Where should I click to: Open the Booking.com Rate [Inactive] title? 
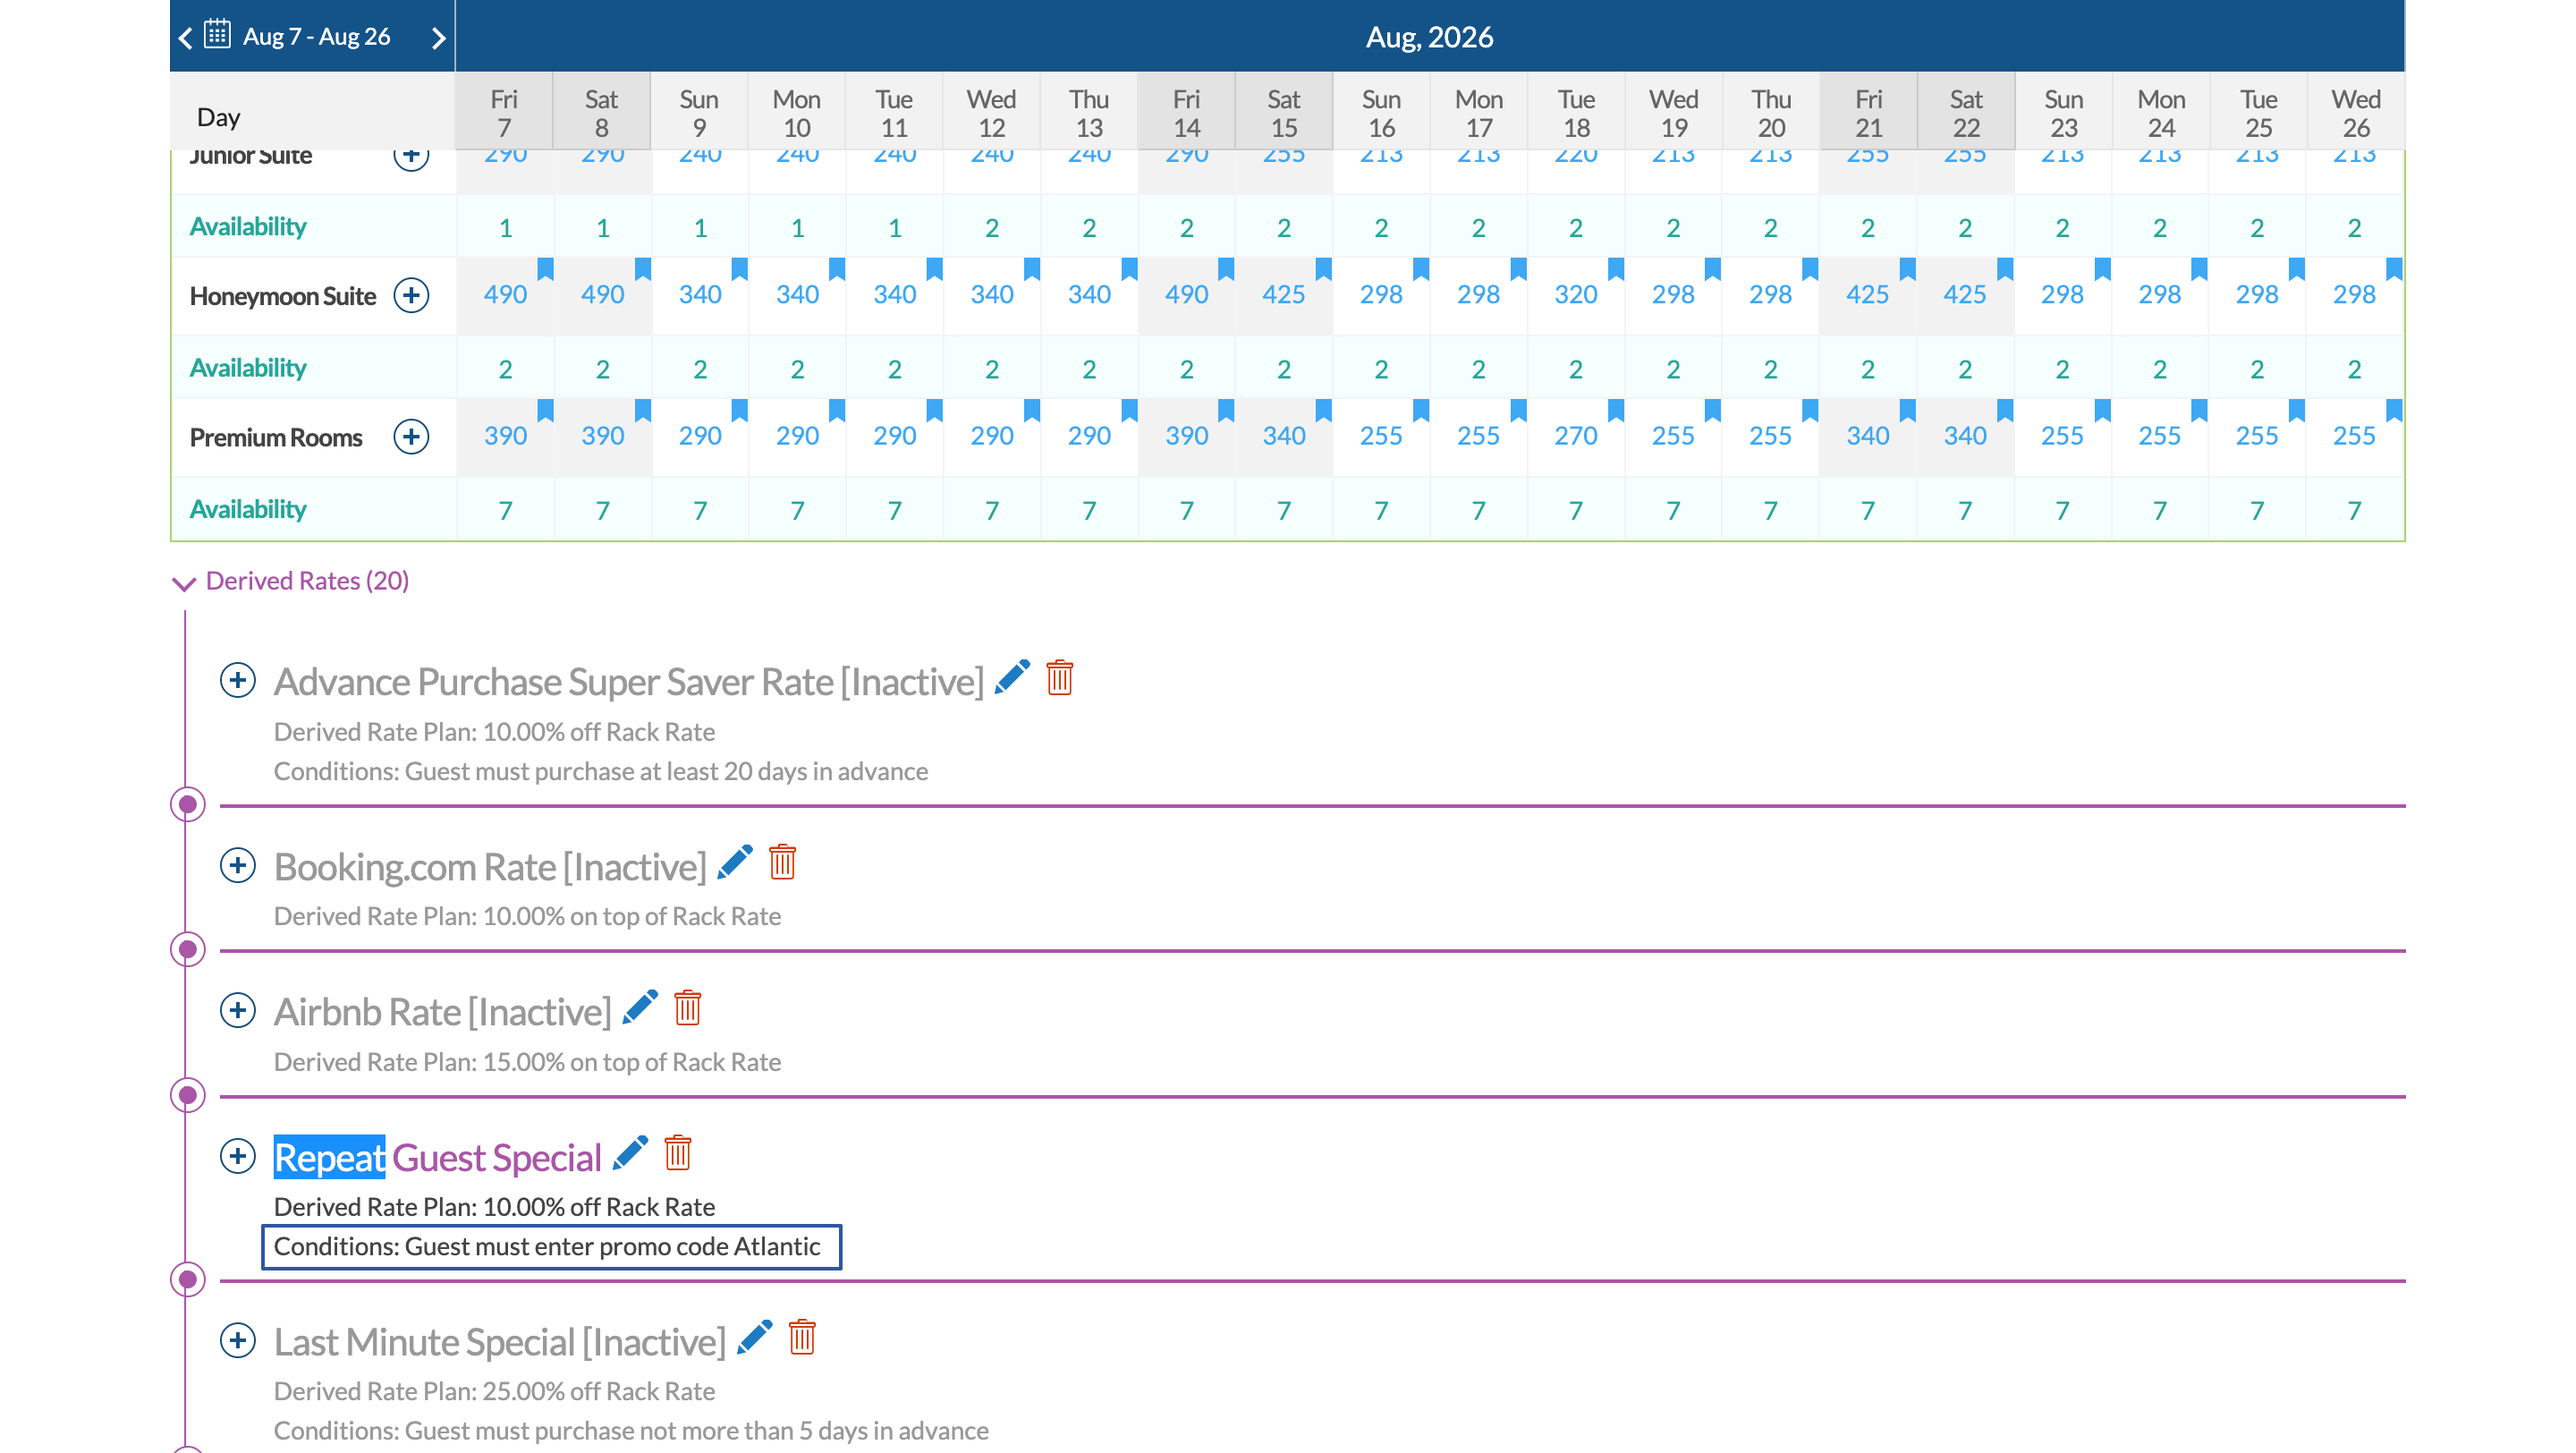(490, 867)
